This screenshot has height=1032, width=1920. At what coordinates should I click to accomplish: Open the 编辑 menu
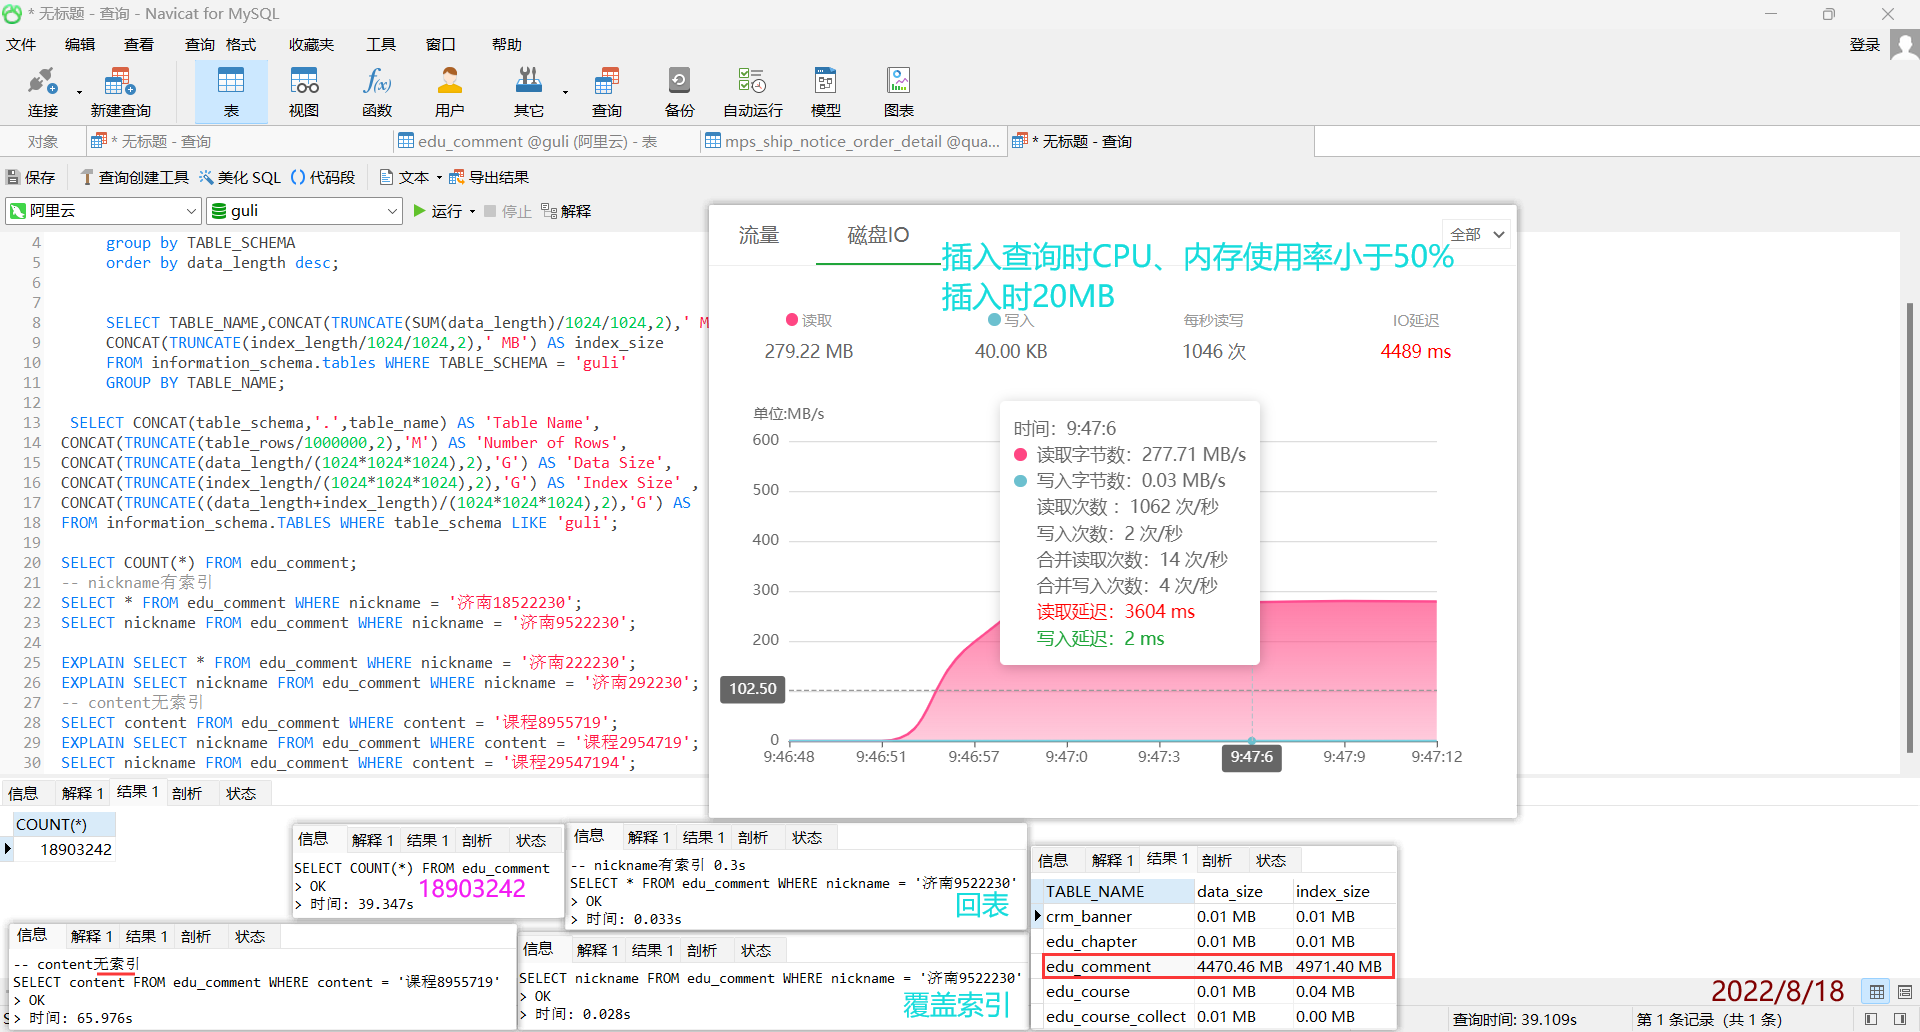[x=80, y=45]
